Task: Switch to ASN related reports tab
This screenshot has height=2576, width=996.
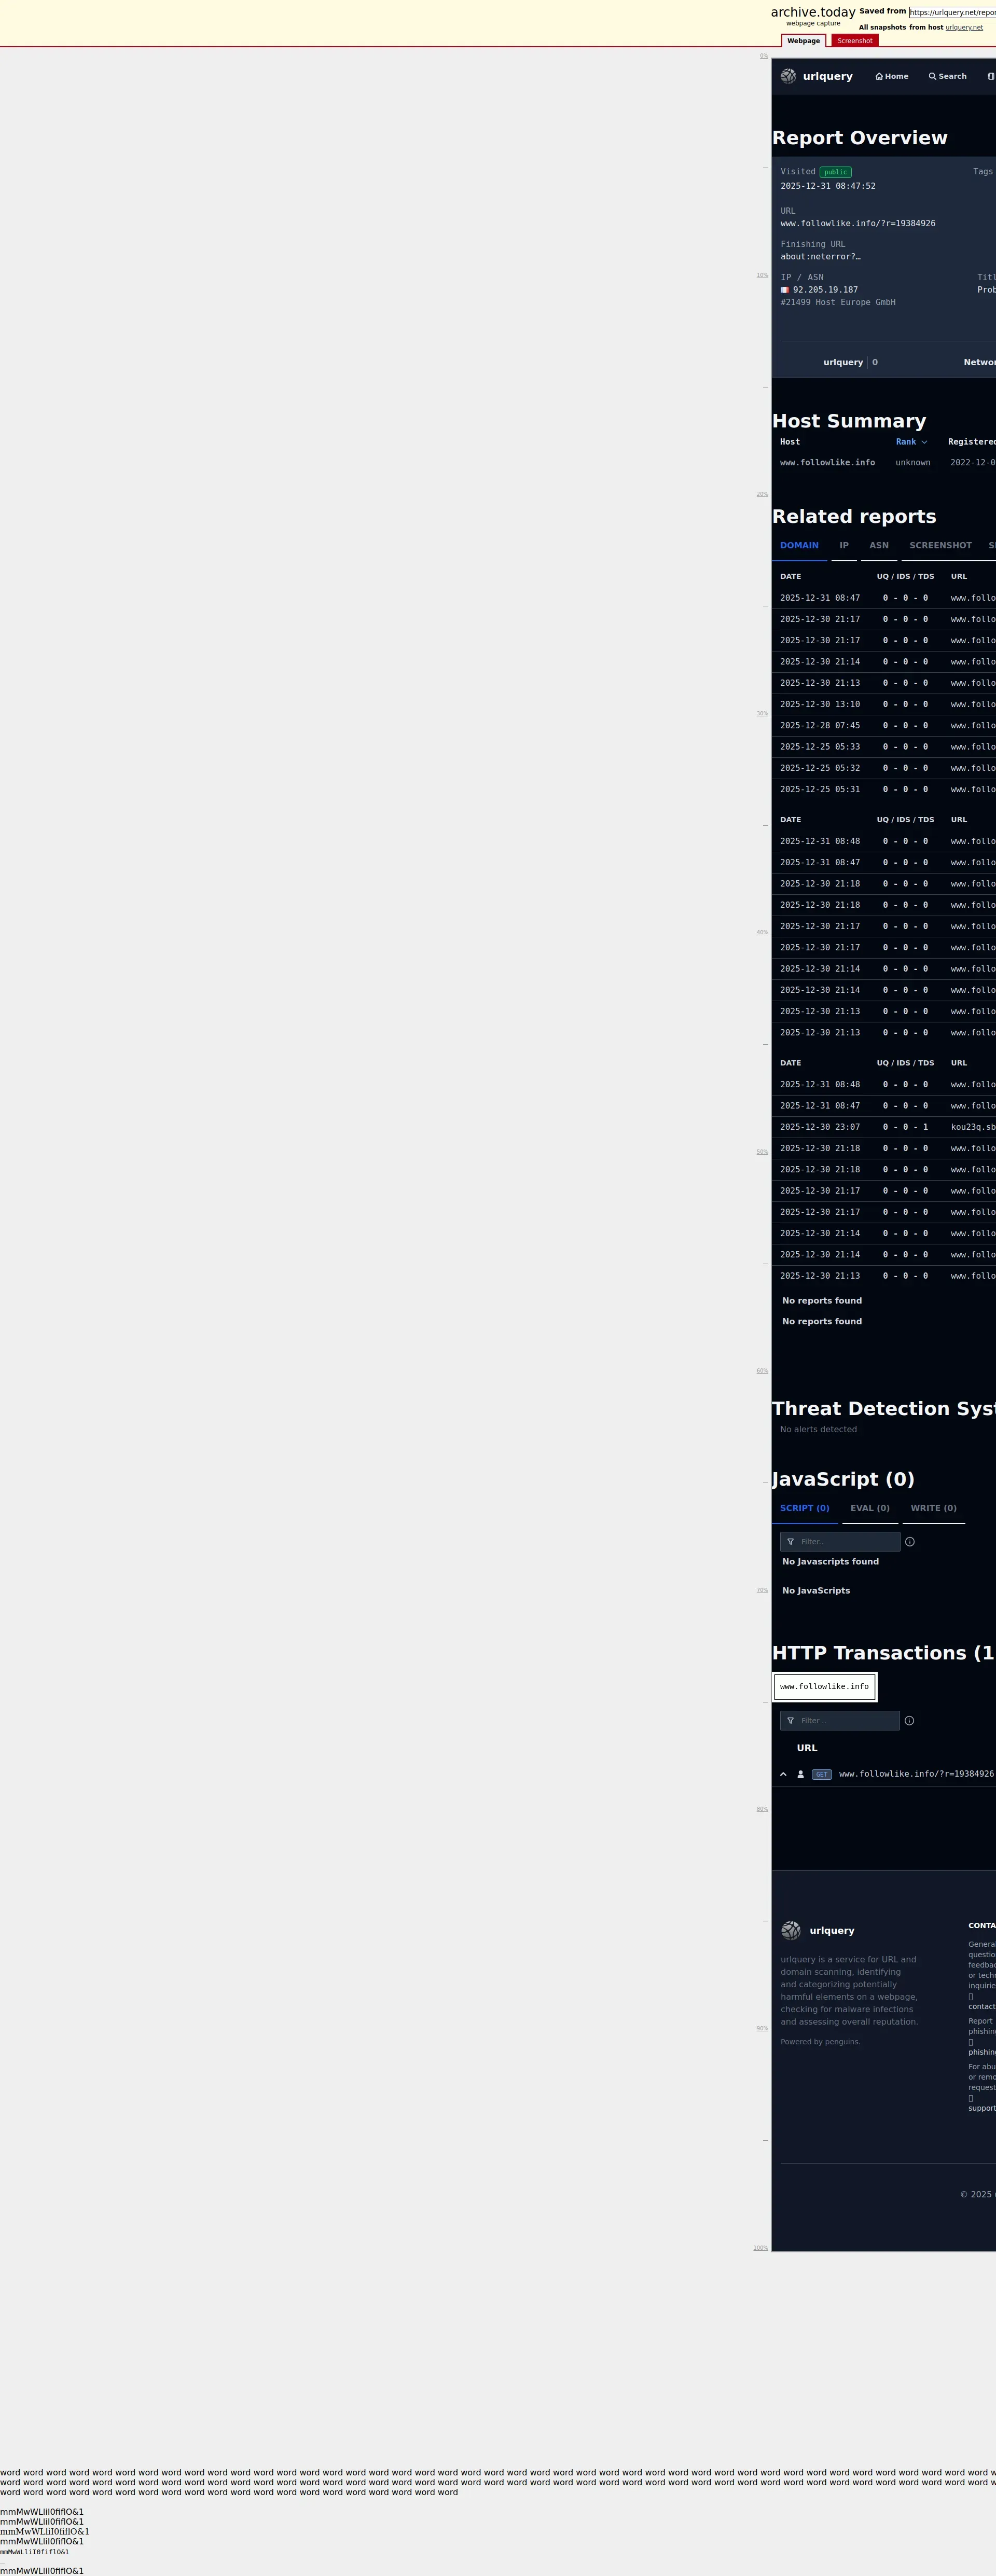Action: pos(879,546)
